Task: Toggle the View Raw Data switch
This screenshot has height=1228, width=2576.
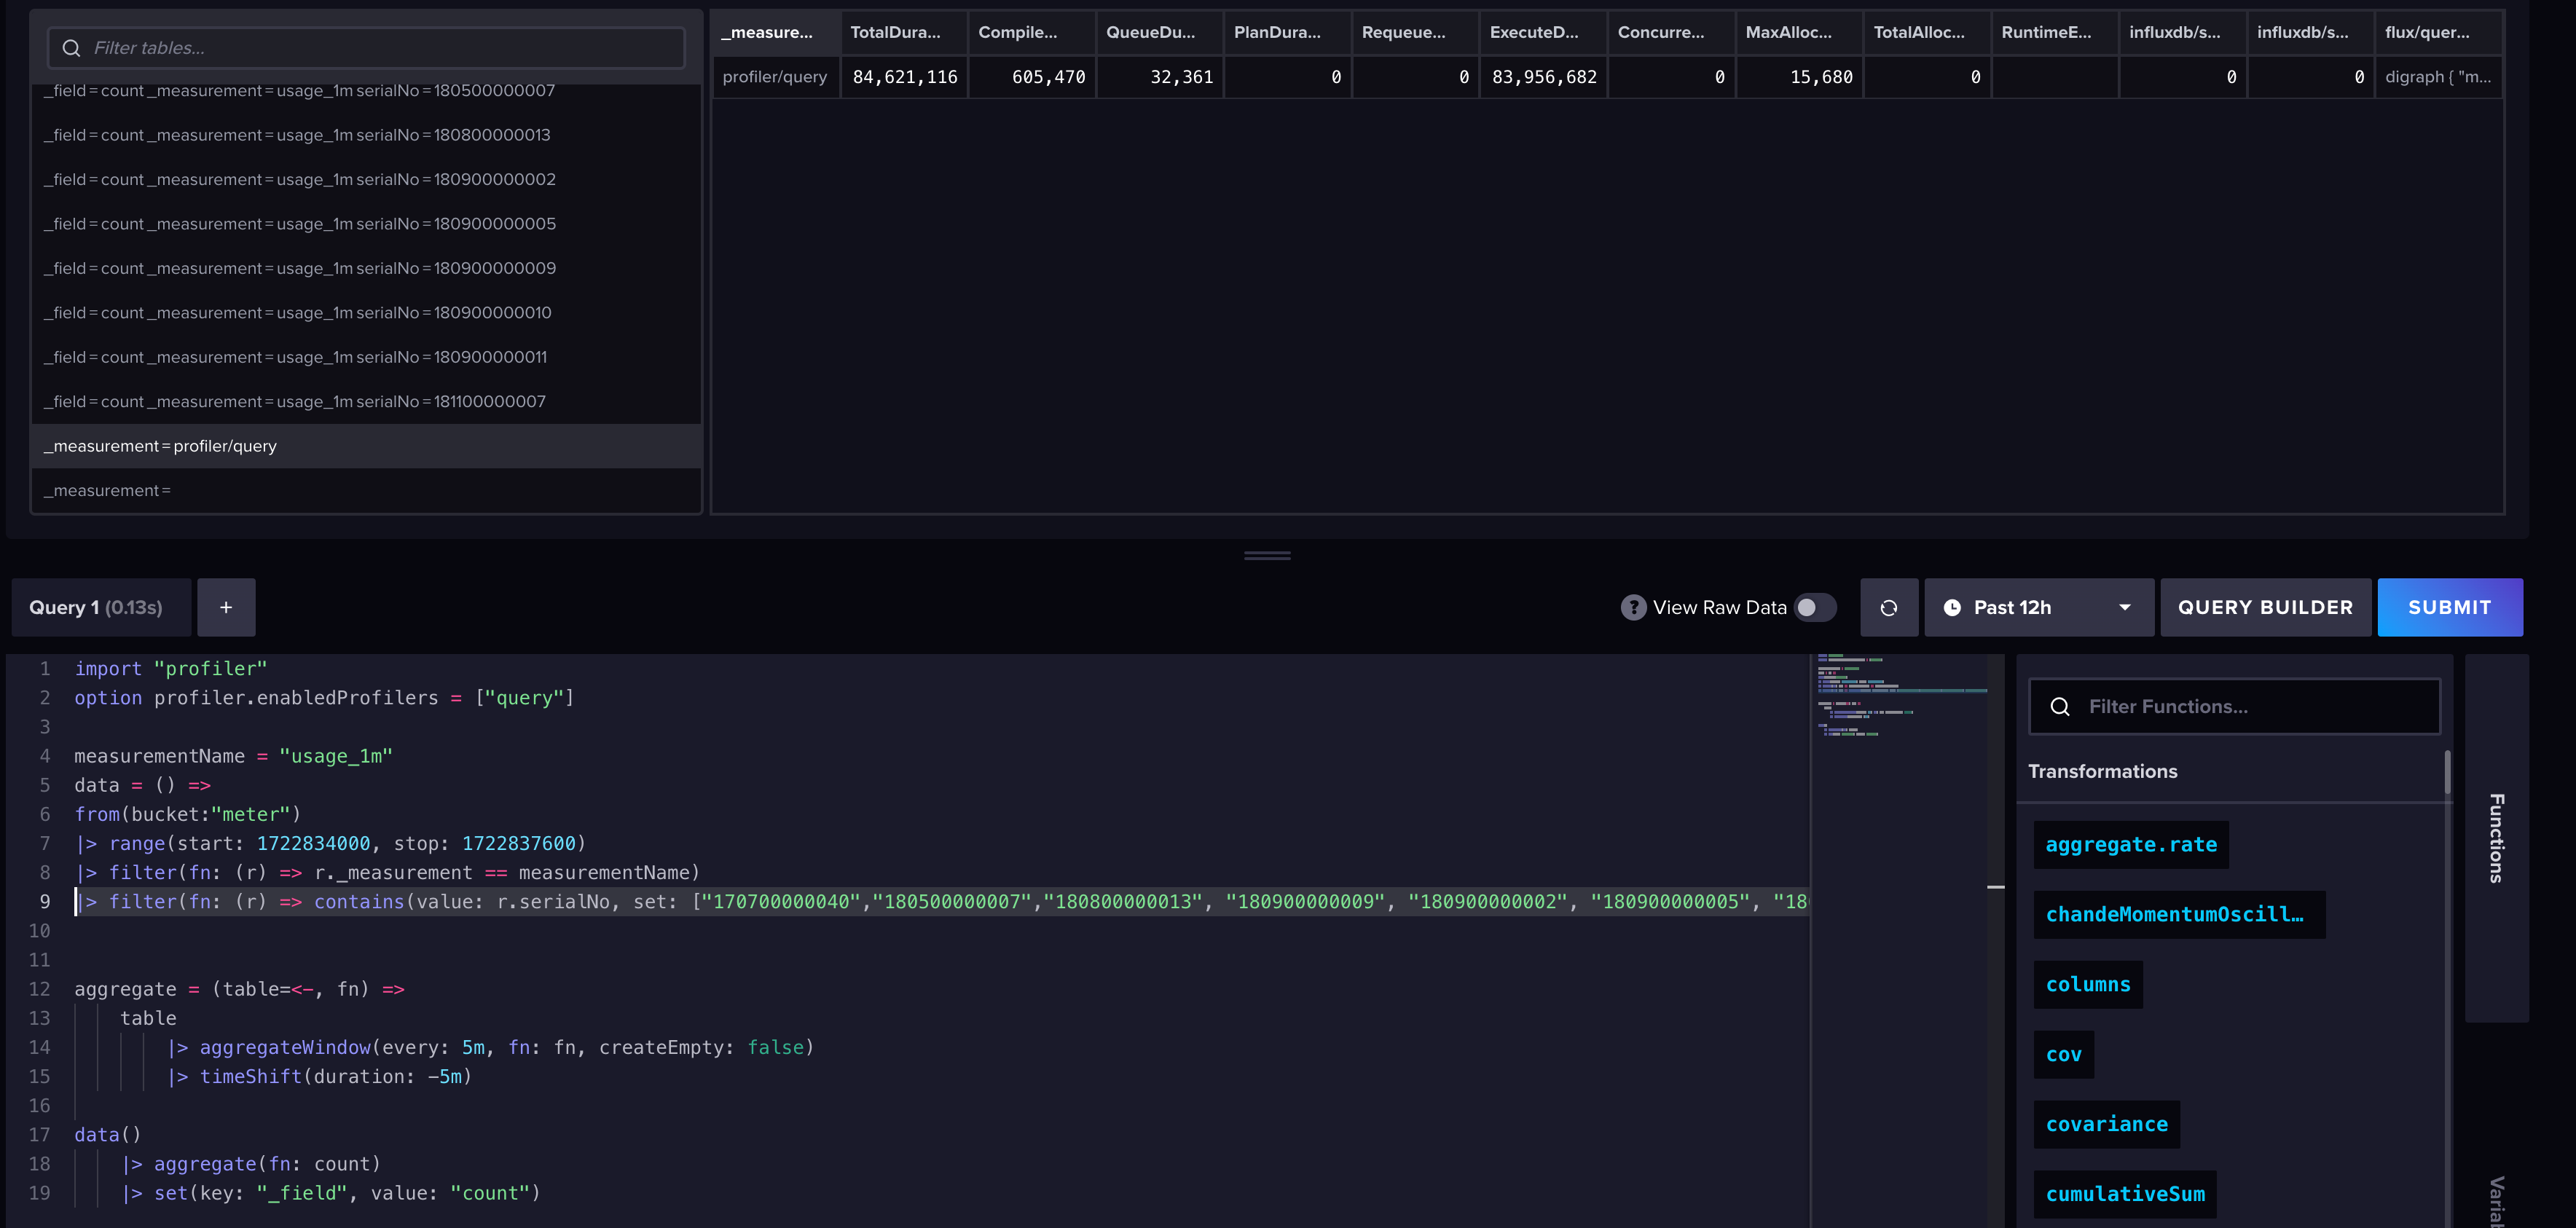Action: (x=1815, y=607)
